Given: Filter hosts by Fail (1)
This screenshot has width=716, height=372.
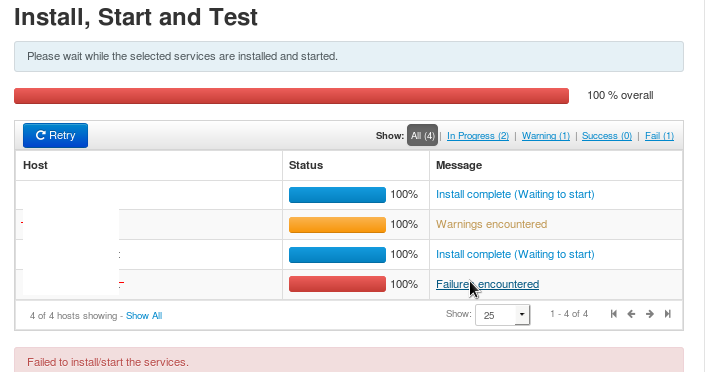Looking at the screenshot, I should click(659, 136).
